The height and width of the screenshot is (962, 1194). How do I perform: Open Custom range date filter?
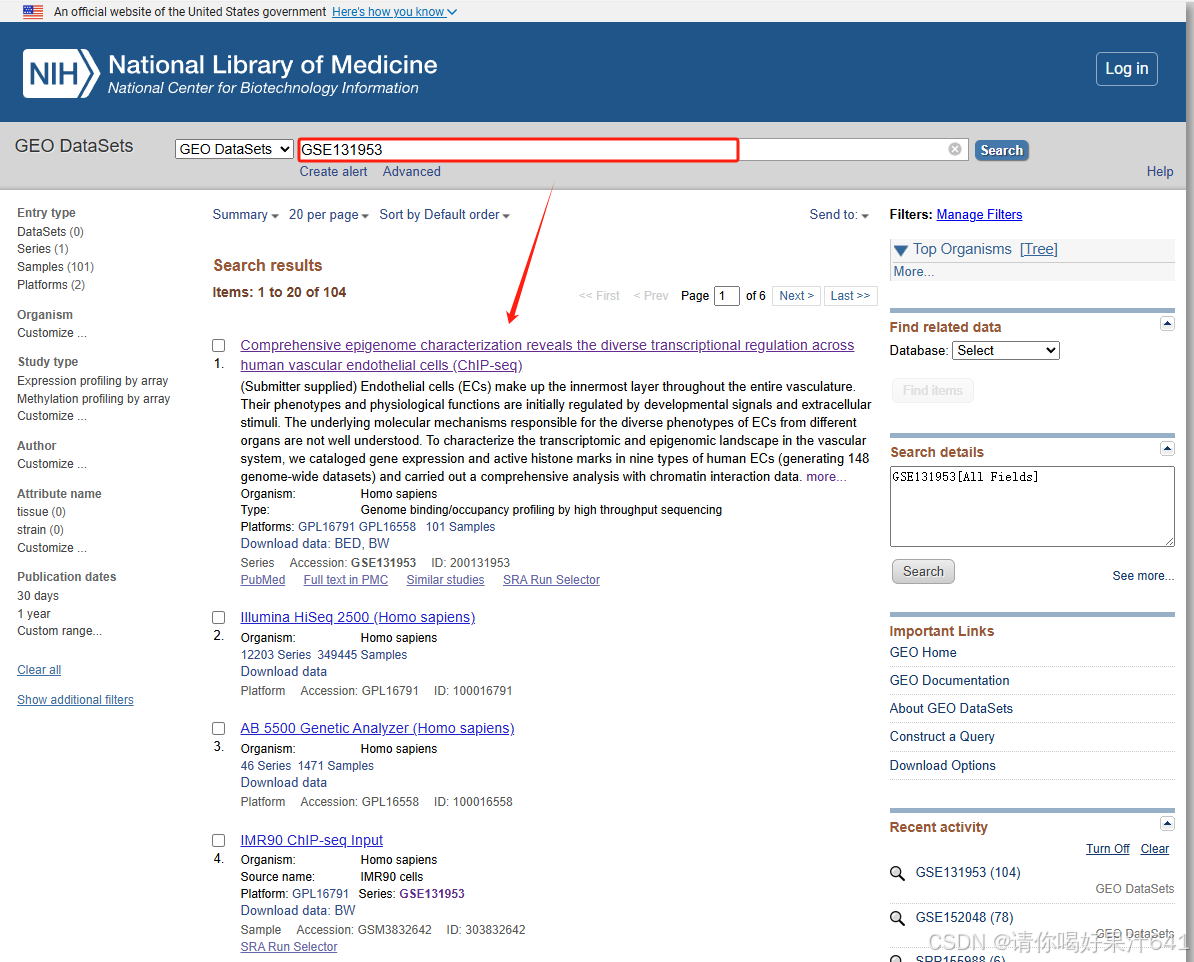click(59, 631)
